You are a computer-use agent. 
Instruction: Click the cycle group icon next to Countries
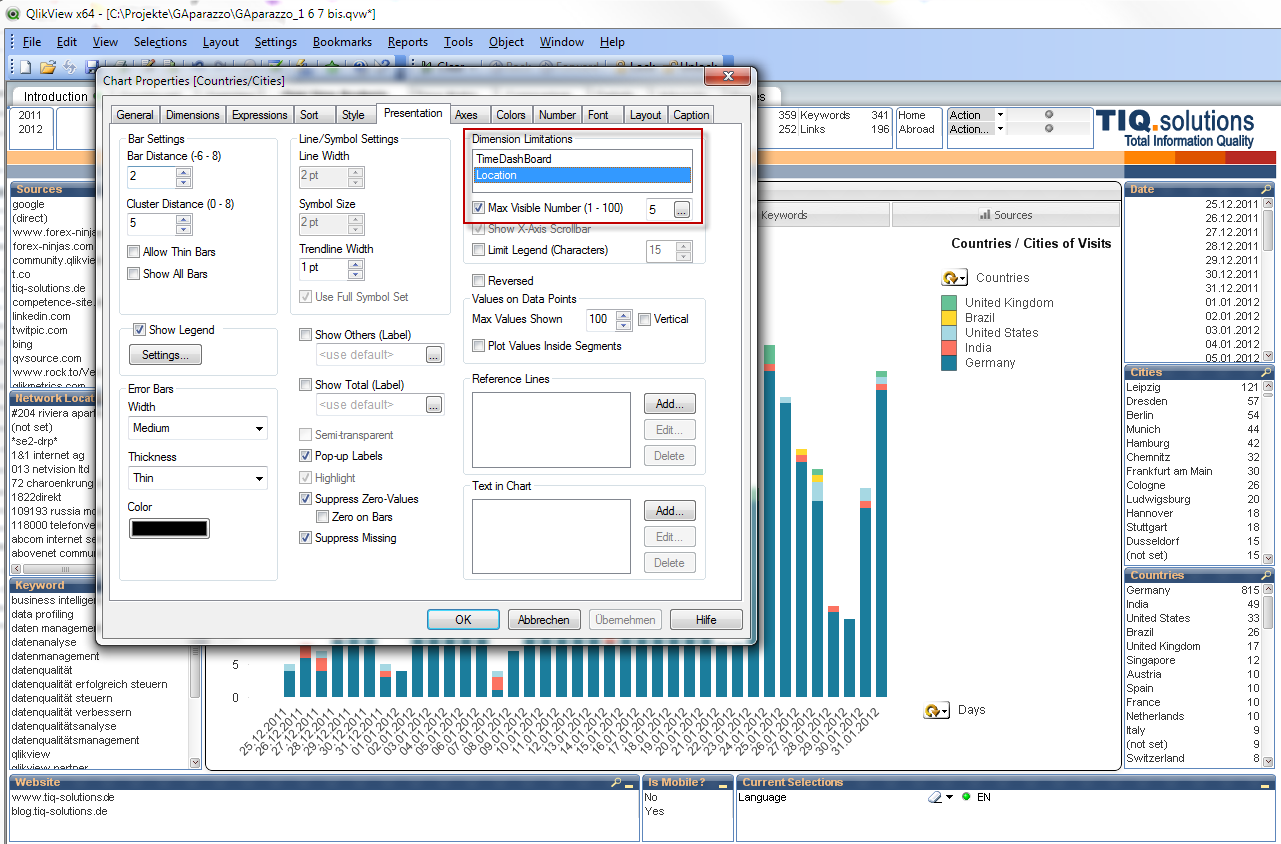953,278
